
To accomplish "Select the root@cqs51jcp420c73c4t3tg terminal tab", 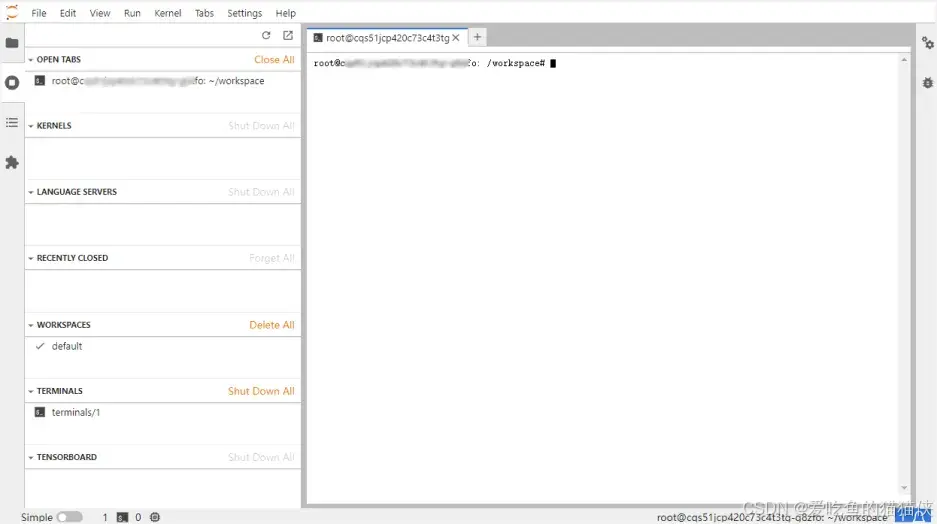I will [x=387, y=38].
